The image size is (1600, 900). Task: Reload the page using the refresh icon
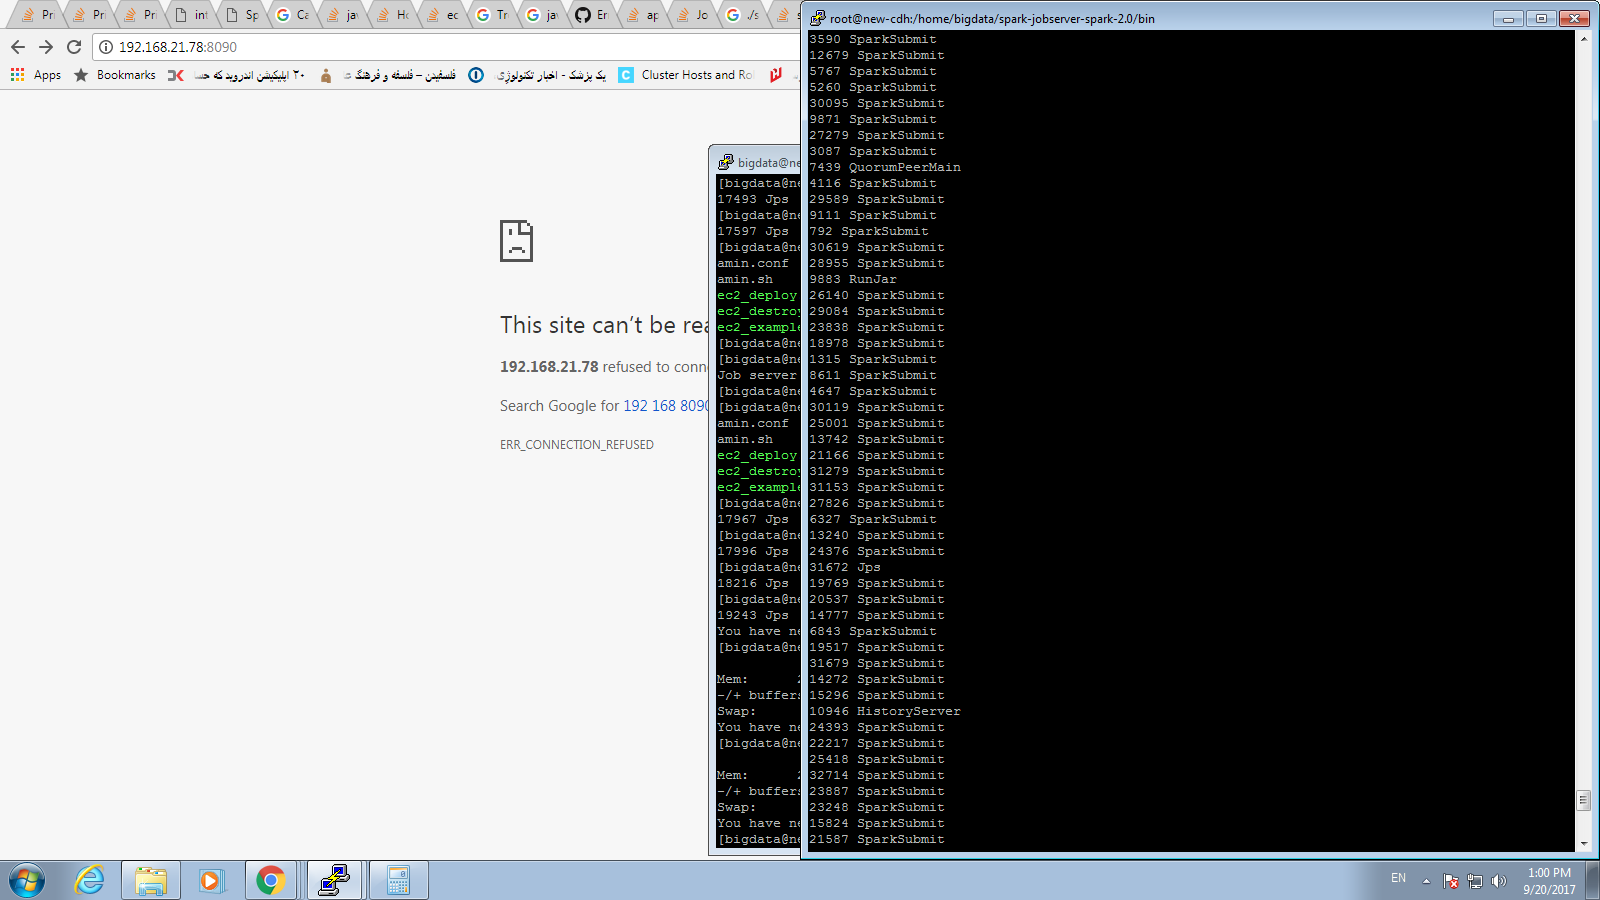click(x=73, y=46)
